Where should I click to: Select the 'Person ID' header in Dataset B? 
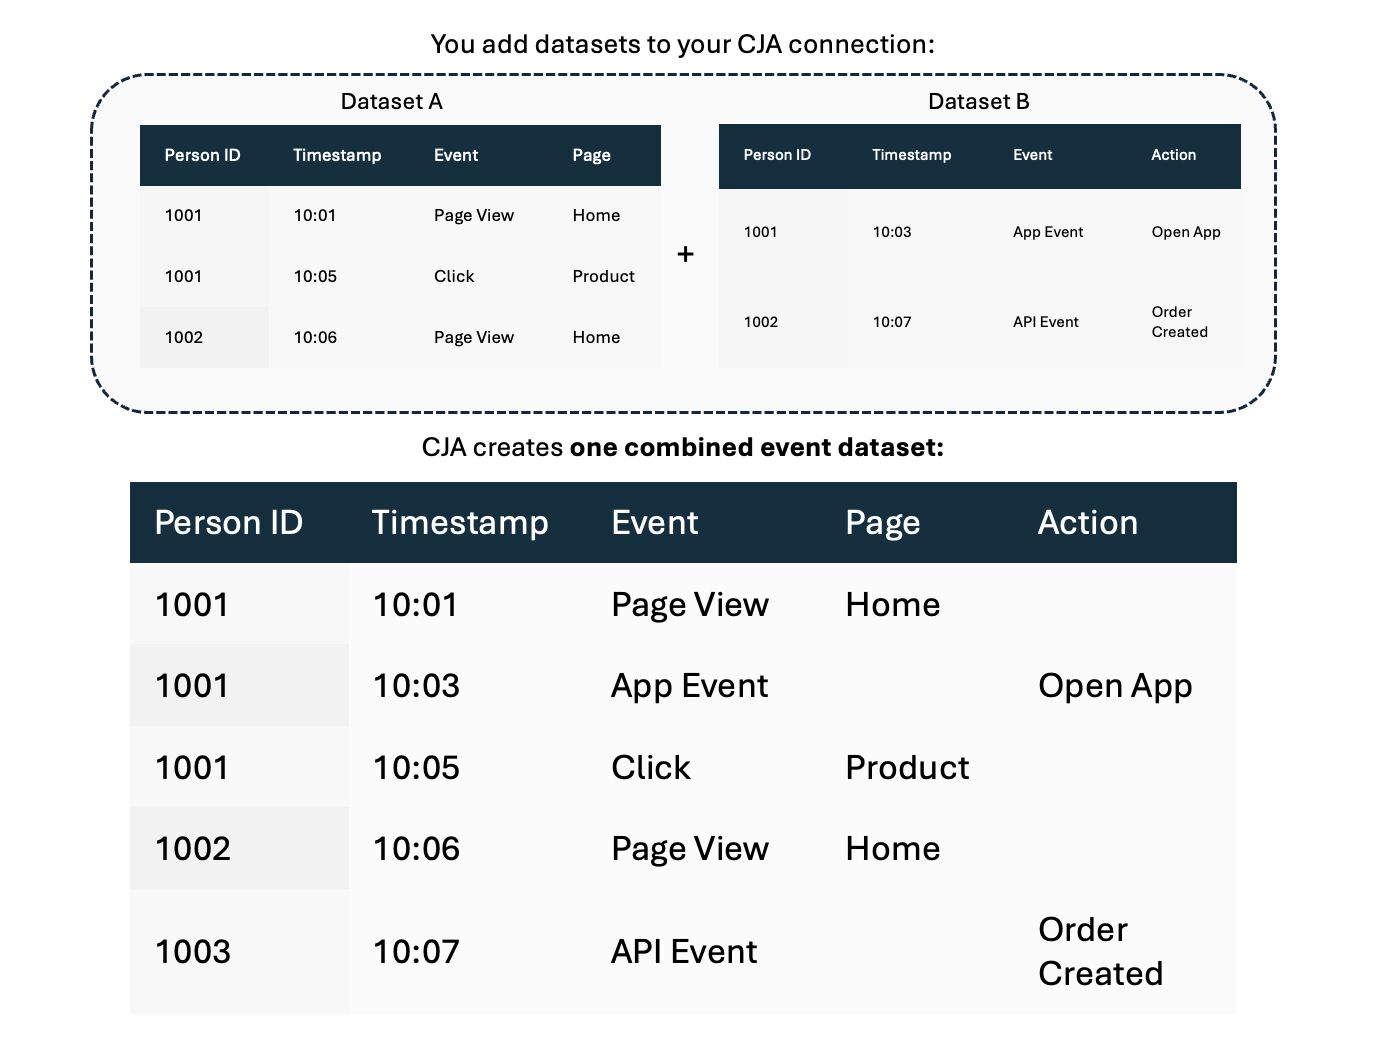777,155
